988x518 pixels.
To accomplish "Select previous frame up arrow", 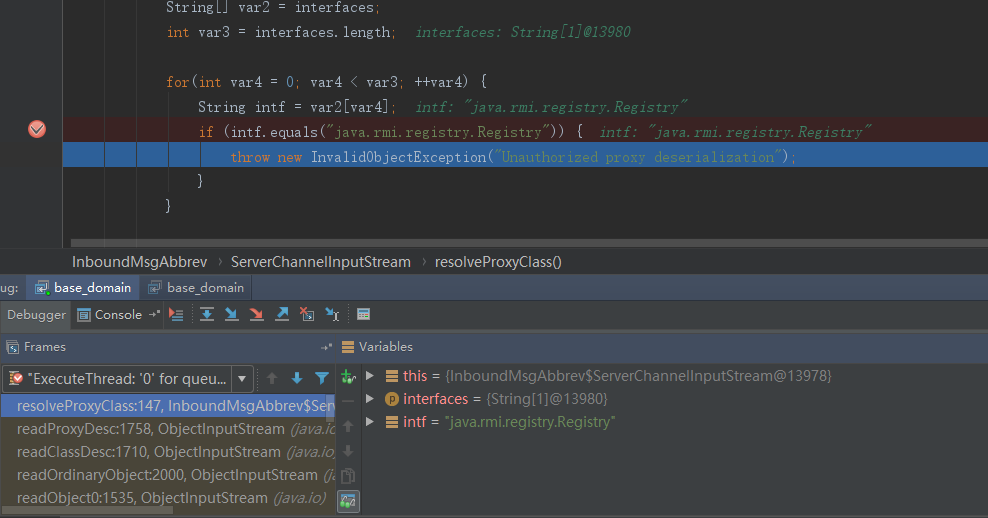I will point(272,378).
